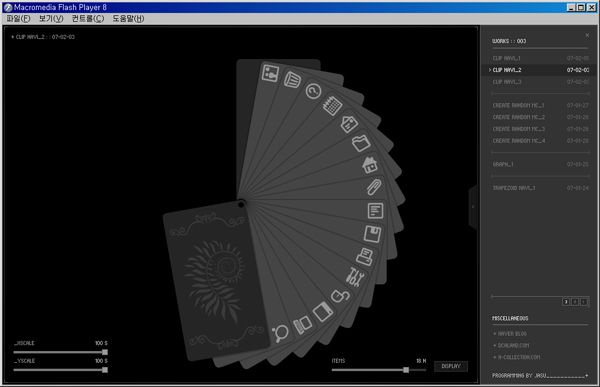The width and height of the screenshot is (600, 387).
Task: Open the folder icon card
Action: [361, 143]
